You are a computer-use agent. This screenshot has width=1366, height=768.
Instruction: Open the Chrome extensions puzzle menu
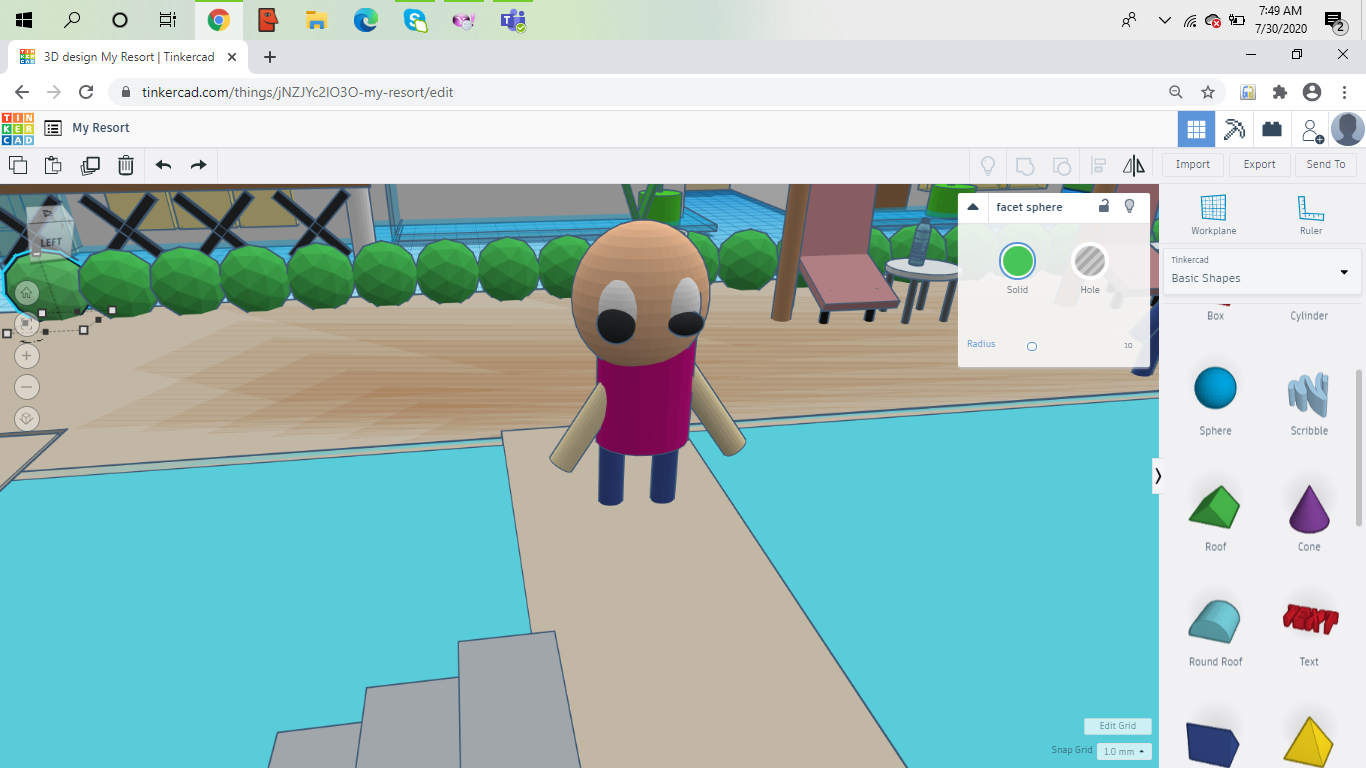click(1279, 92)
